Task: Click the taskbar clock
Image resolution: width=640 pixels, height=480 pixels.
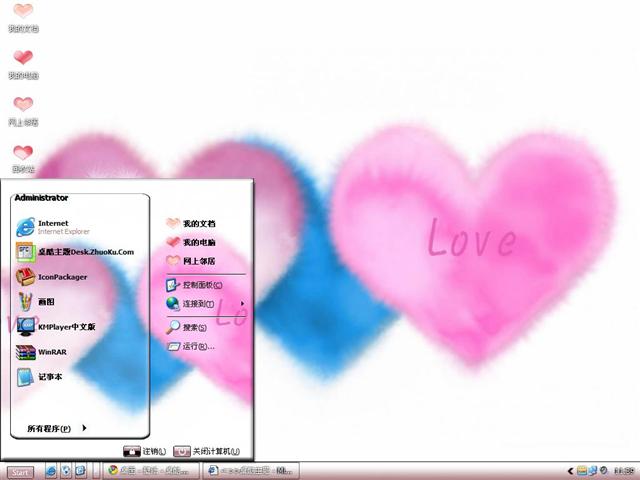Action: (x=624, y=471)
